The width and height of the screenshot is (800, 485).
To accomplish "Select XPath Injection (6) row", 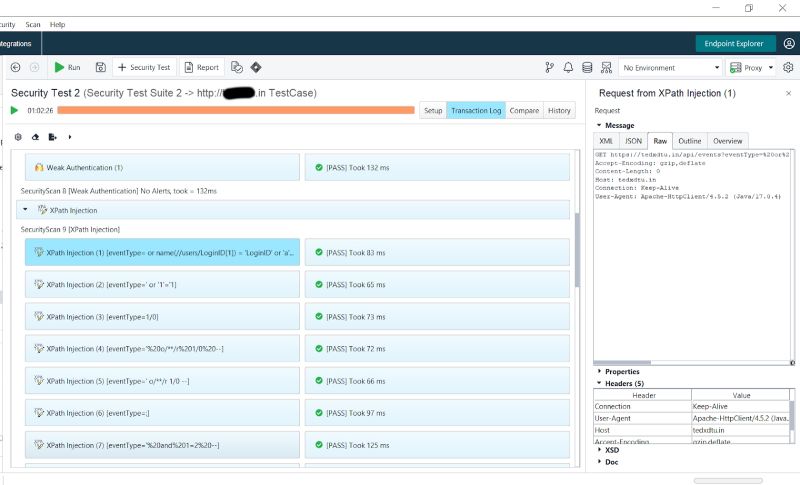I will (162, 413).
